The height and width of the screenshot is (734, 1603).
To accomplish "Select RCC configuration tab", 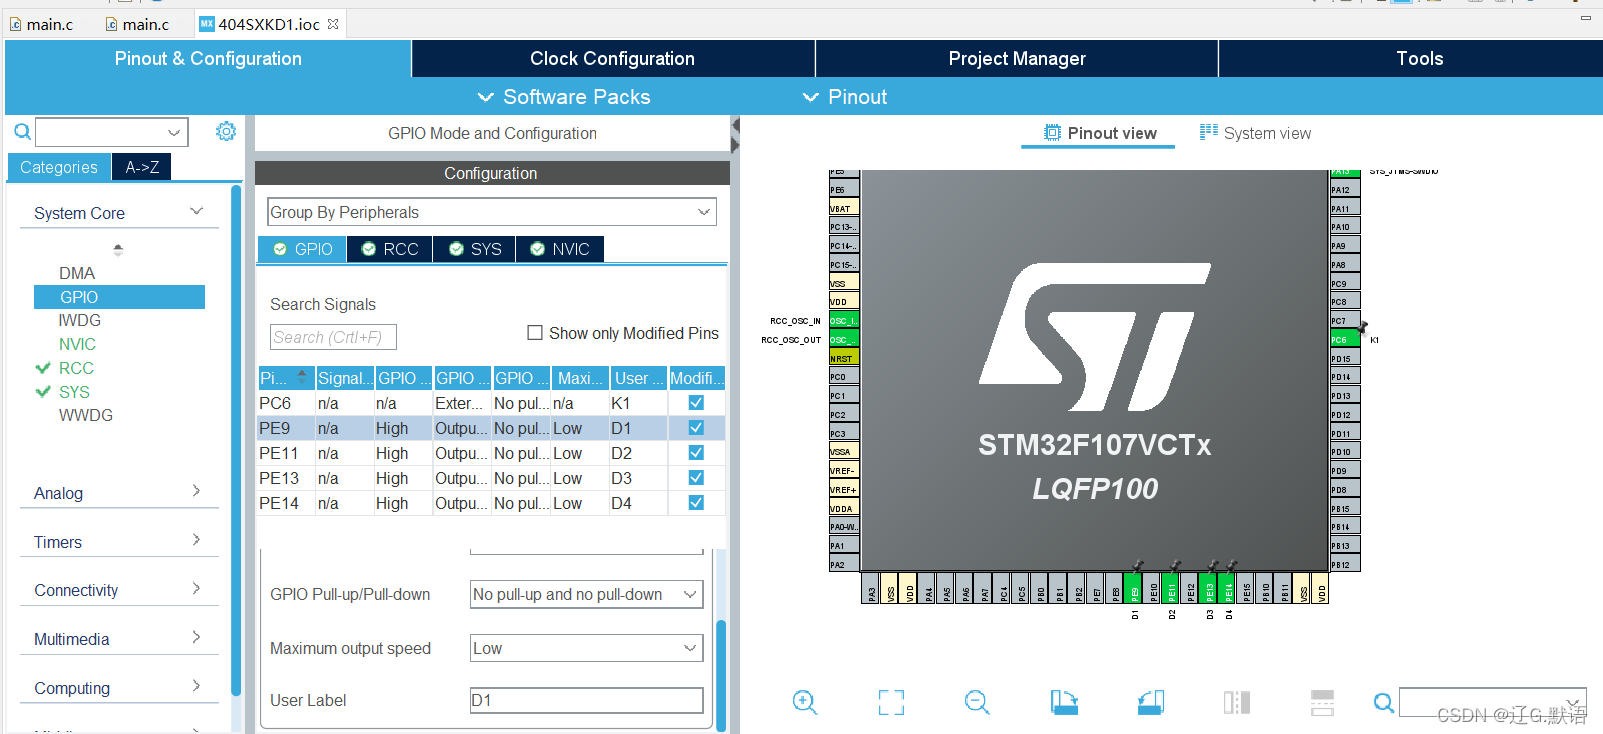I will [x=390, y=249].
